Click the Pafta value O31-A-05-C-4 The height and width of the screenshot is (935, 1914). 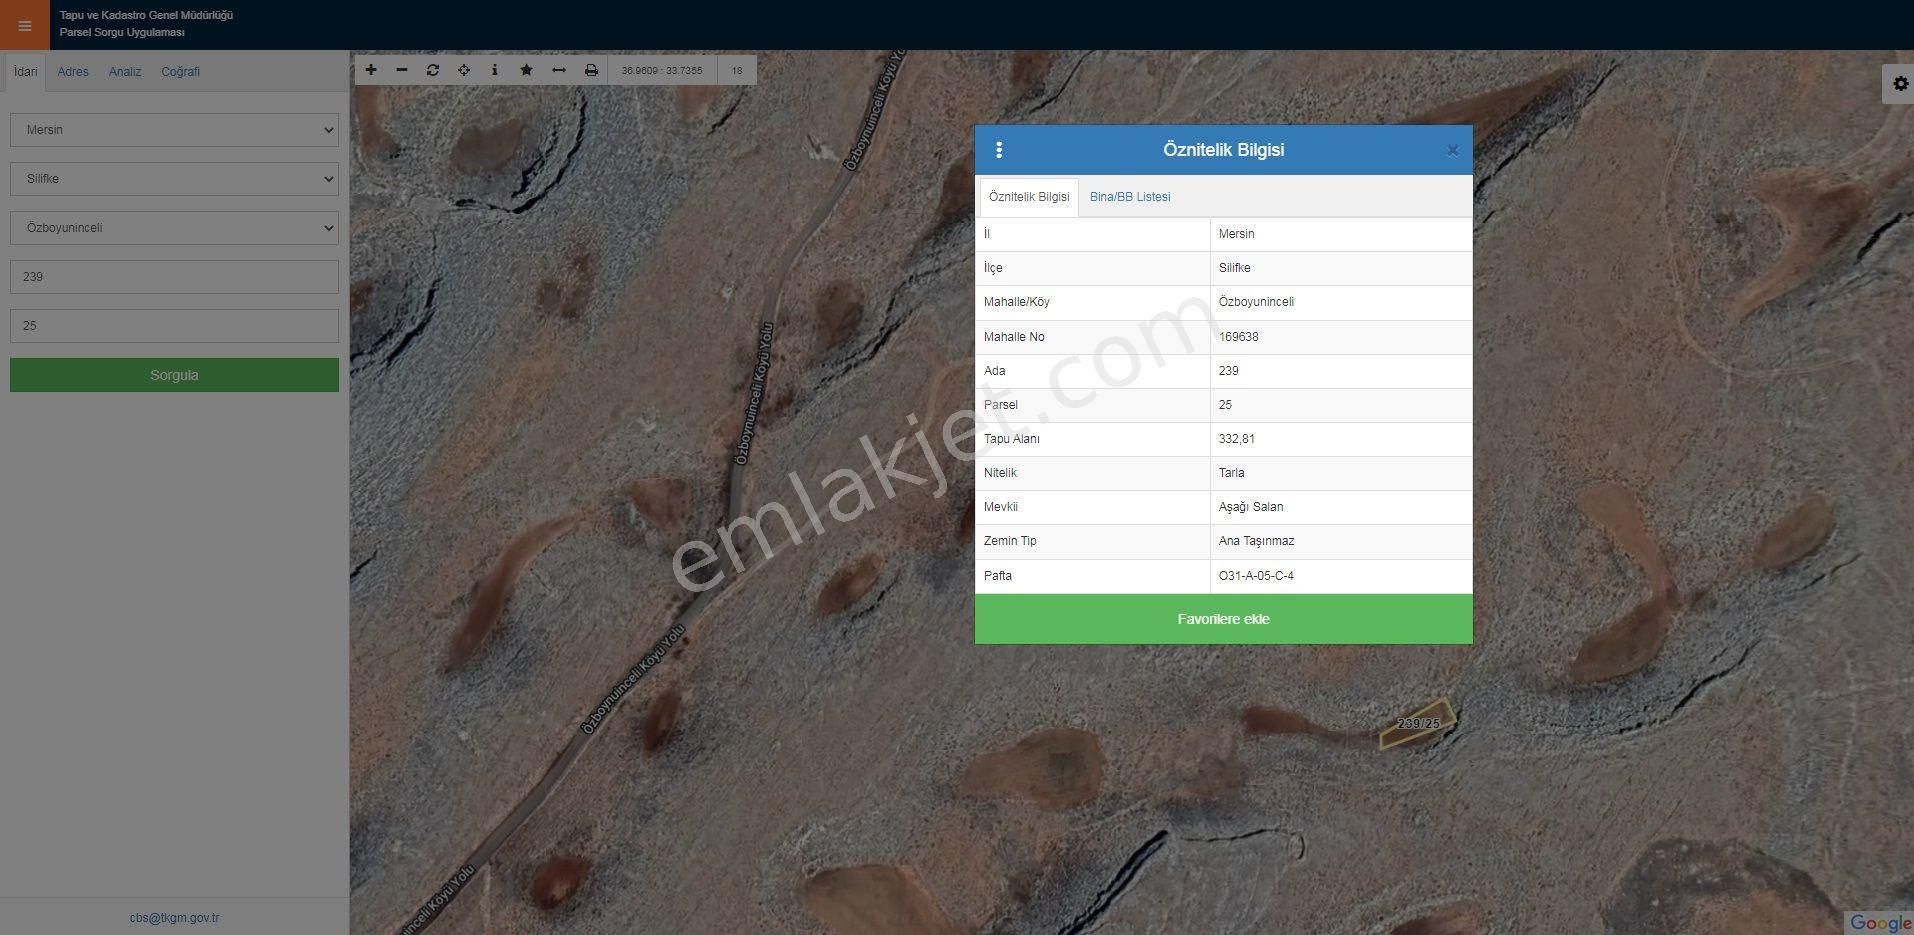click(1256, 576)
